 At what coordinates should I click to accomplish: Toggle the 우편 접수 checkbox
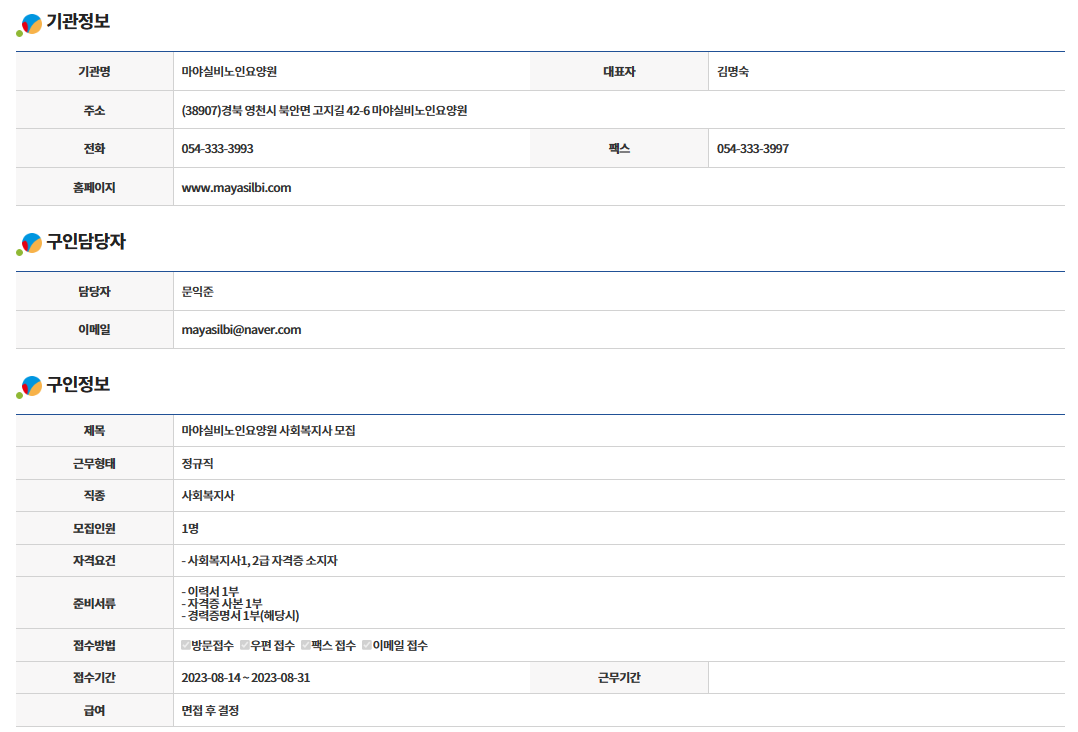[245, 645]
